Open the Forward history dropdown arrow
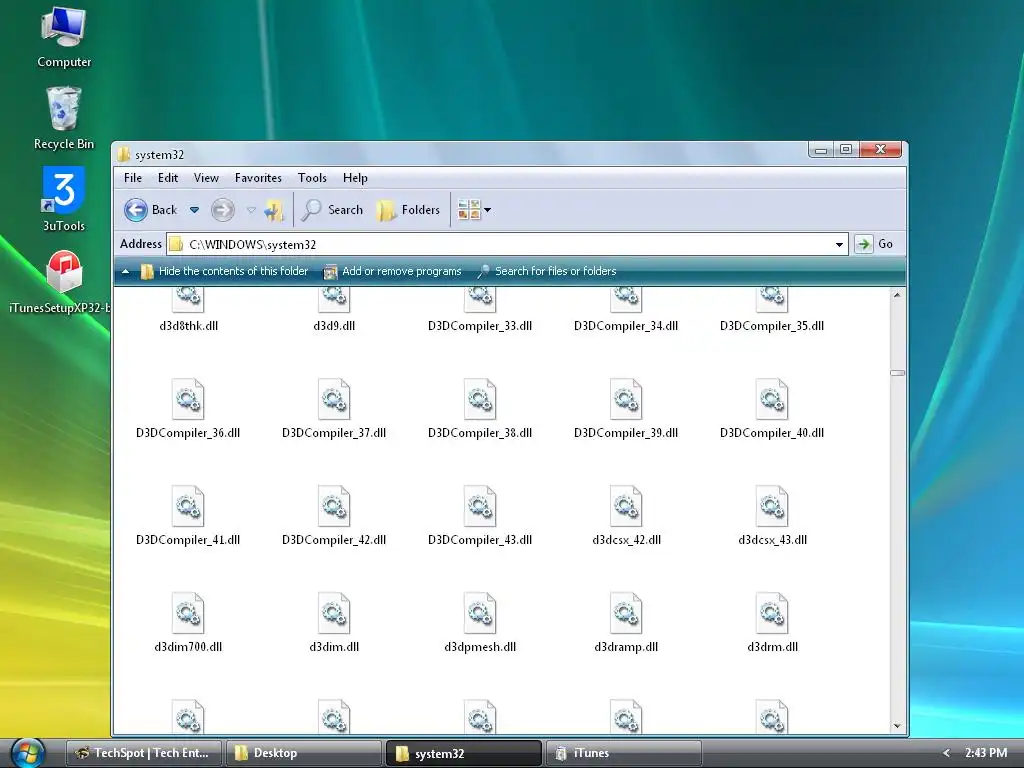1024x768 pixels. point(251,210)
